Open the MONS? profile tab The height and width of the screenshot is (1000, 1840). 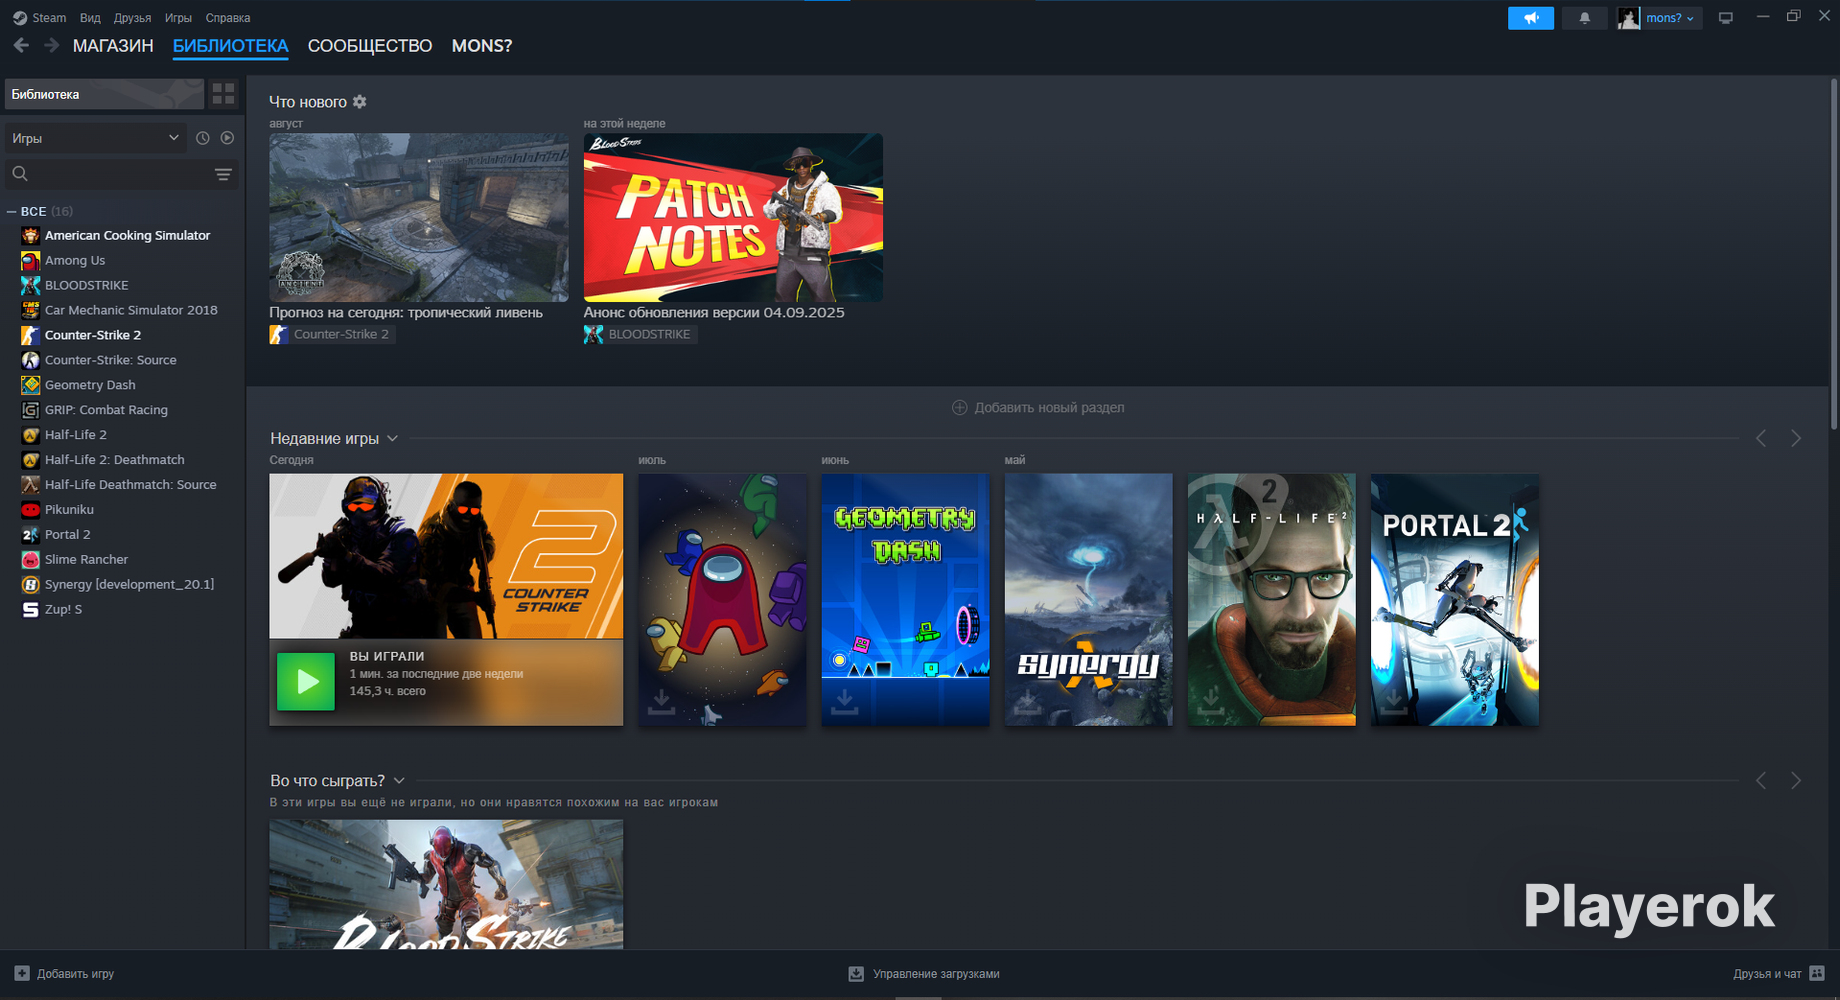coord(482,46)
